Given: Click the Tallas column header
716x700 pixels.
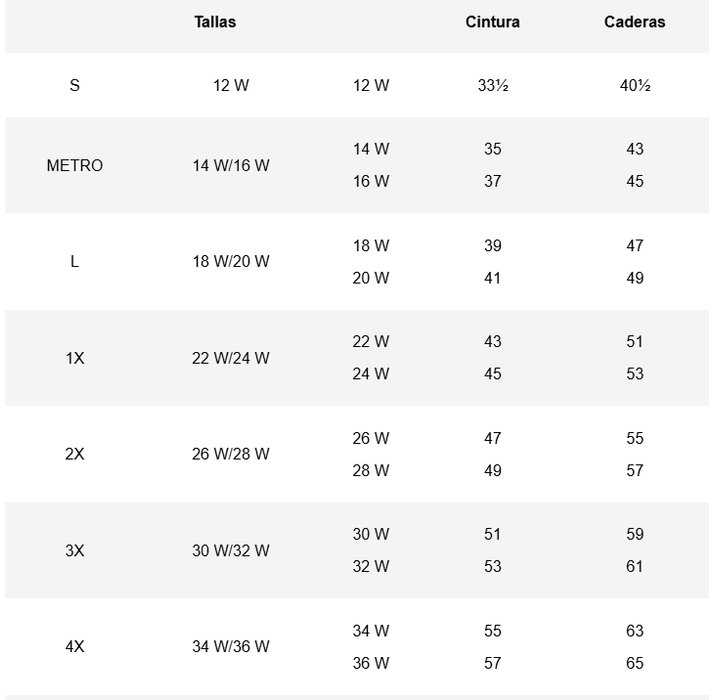Looking at the screenshot, I should pos(215,22).
